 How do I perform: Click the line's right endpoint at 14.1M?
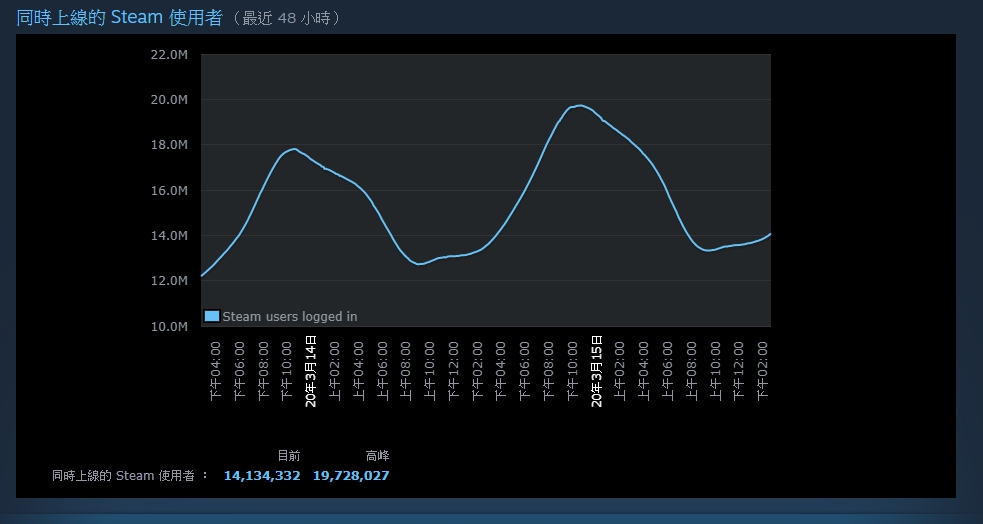(770, 234)
